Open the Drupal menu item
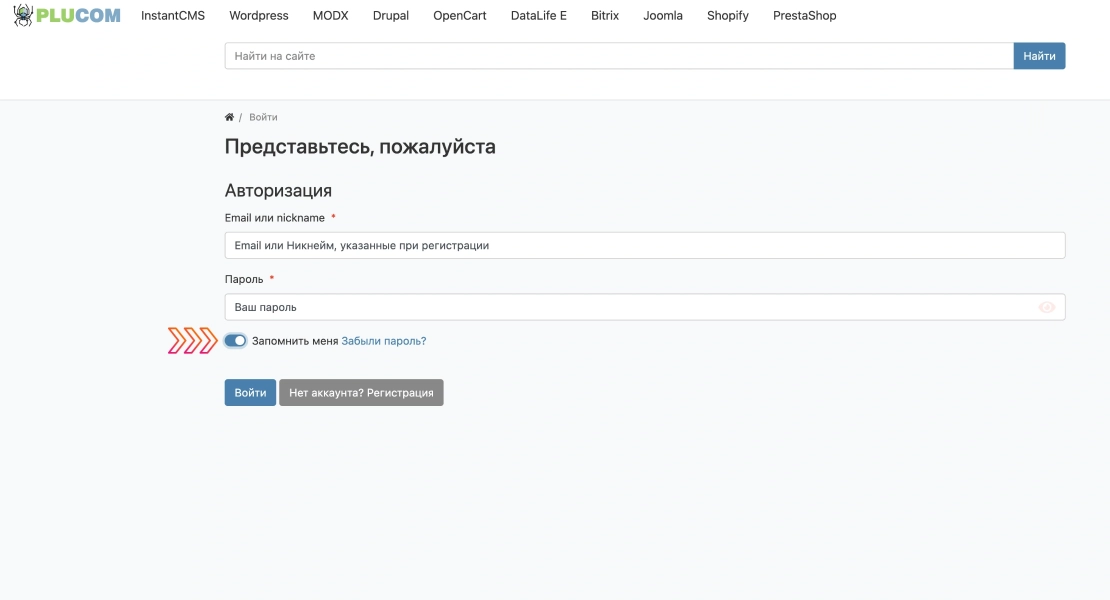1110x600 pixels. click(391, 16)
